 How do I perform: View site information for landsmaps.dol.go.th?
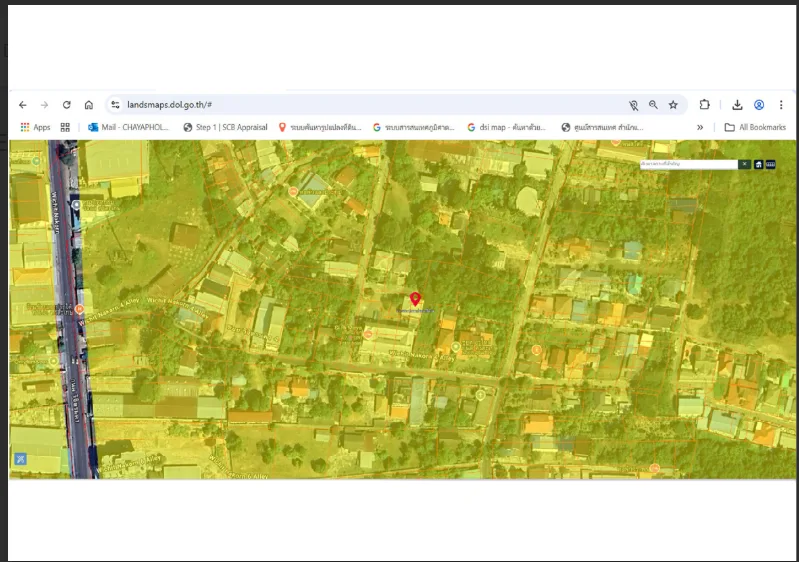(x=116, y=105)
